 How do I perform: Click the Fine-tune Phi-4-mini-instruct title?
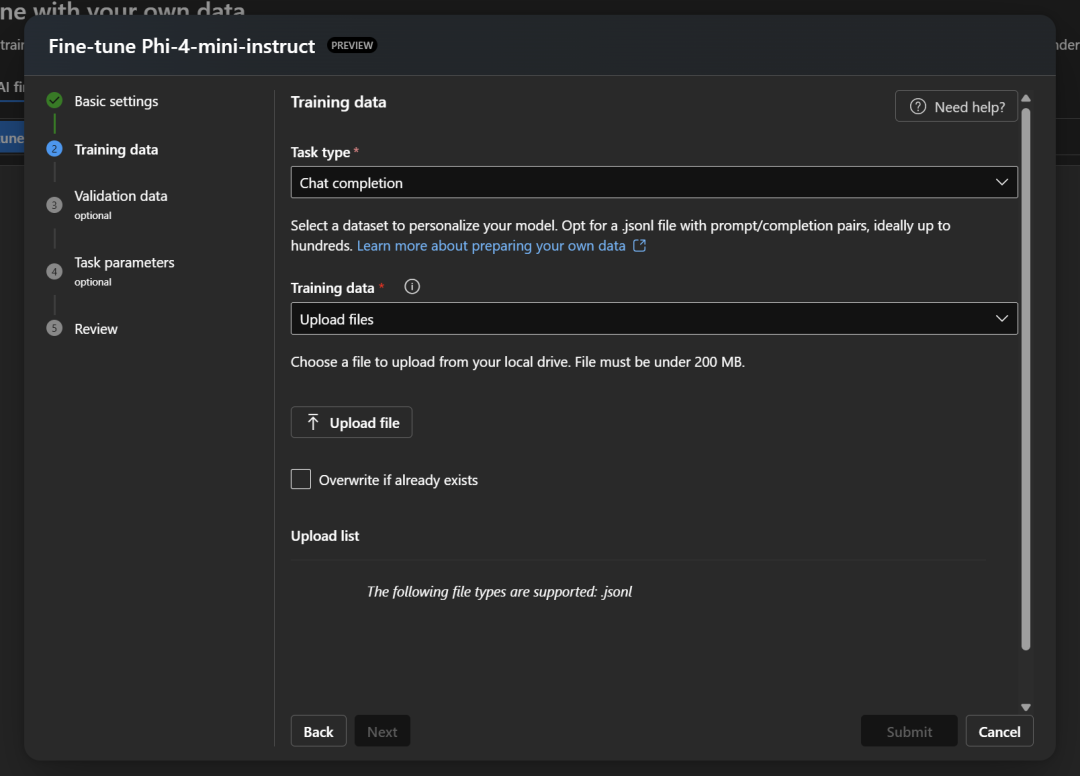tap(182, 46)
